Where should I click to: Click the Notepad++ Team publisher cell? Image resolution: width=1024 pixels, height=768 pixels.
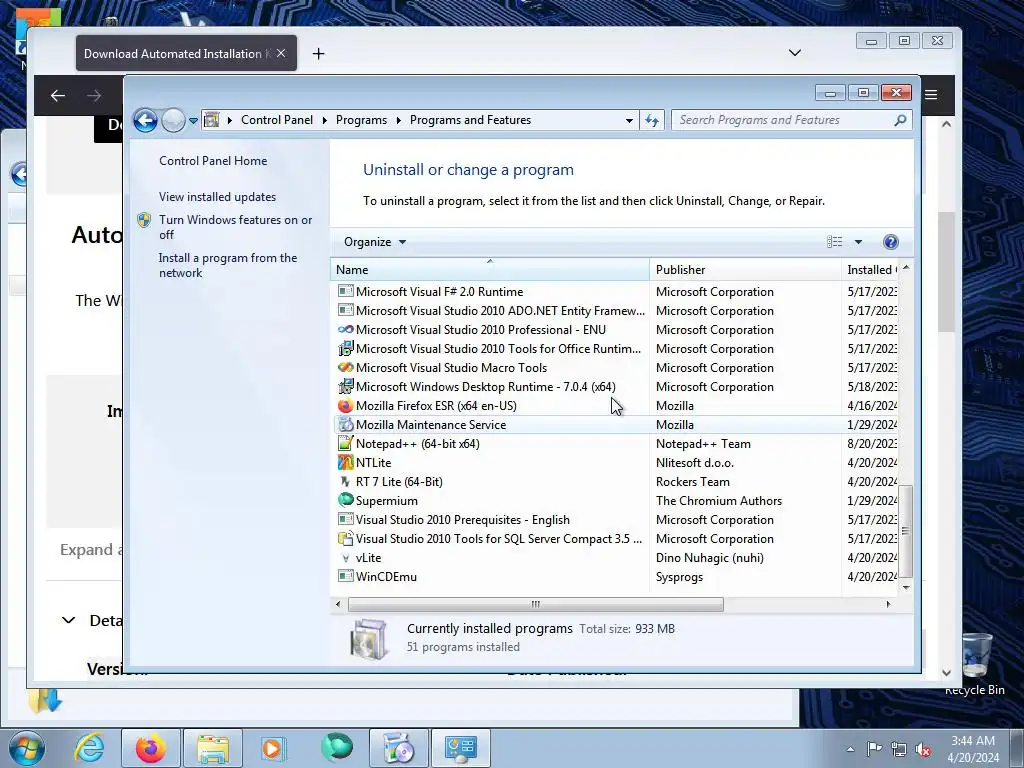click(703, 444)
